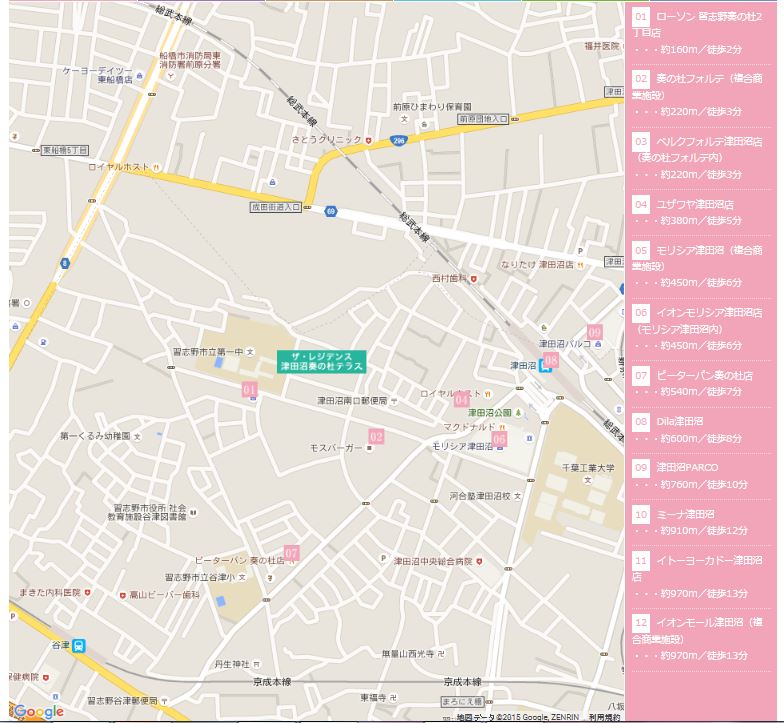Click map marker 02 beside モスバーガー
784x723 pixels.
click(x=376, y=436)
